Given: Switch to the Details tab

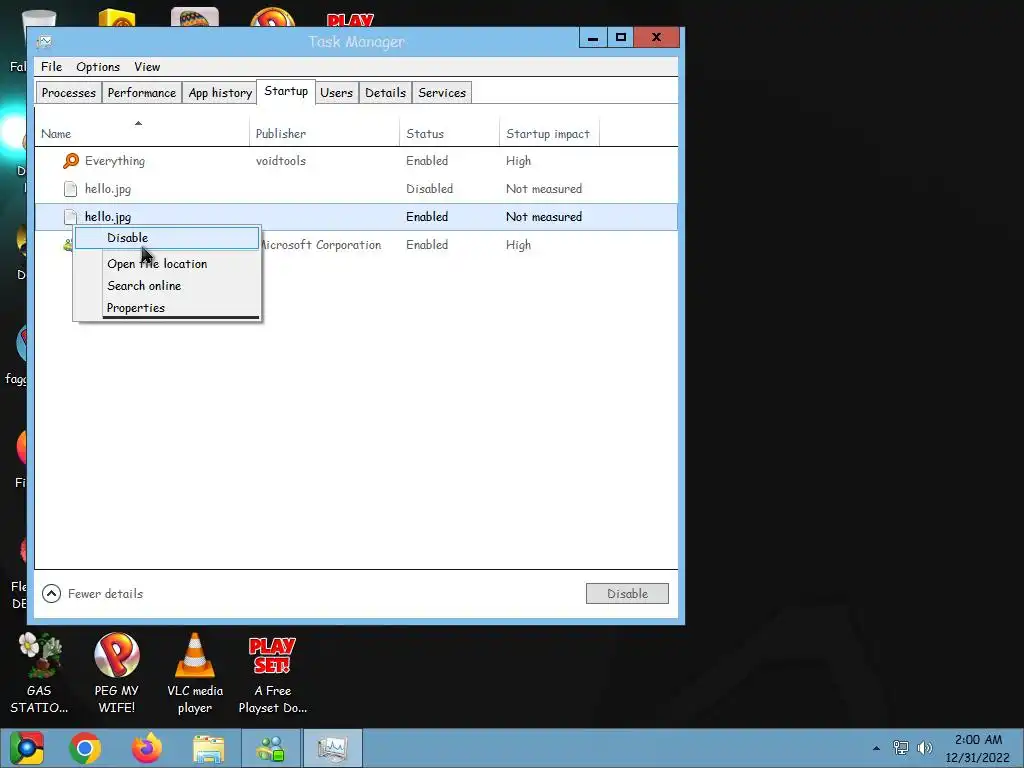Looking at the screenshot, I should click(385, 93).
